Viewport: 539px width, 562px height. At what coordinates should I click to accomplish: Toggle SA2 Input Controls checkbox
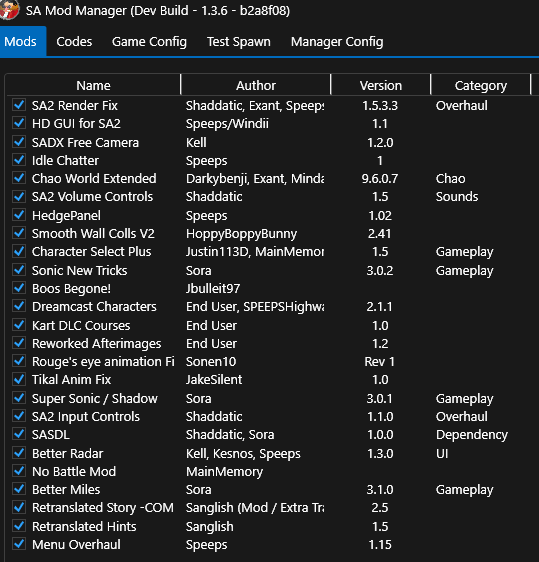19,416
